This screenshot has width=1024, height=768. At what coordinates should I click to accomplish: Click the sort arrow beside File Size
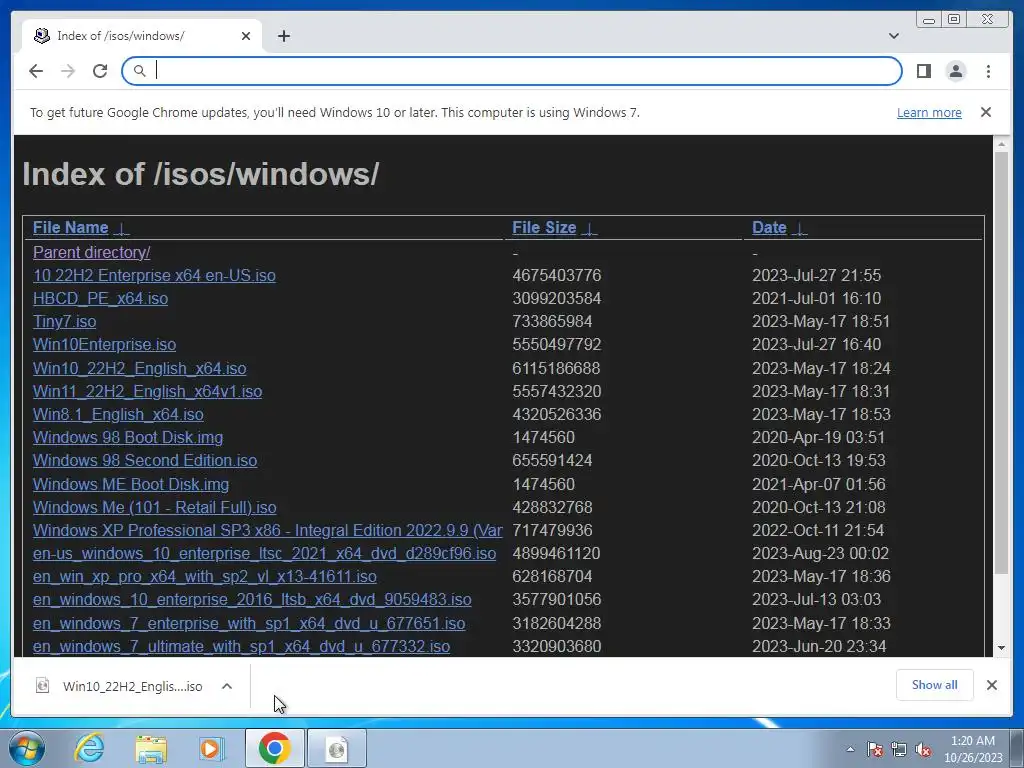click(589, 229)
